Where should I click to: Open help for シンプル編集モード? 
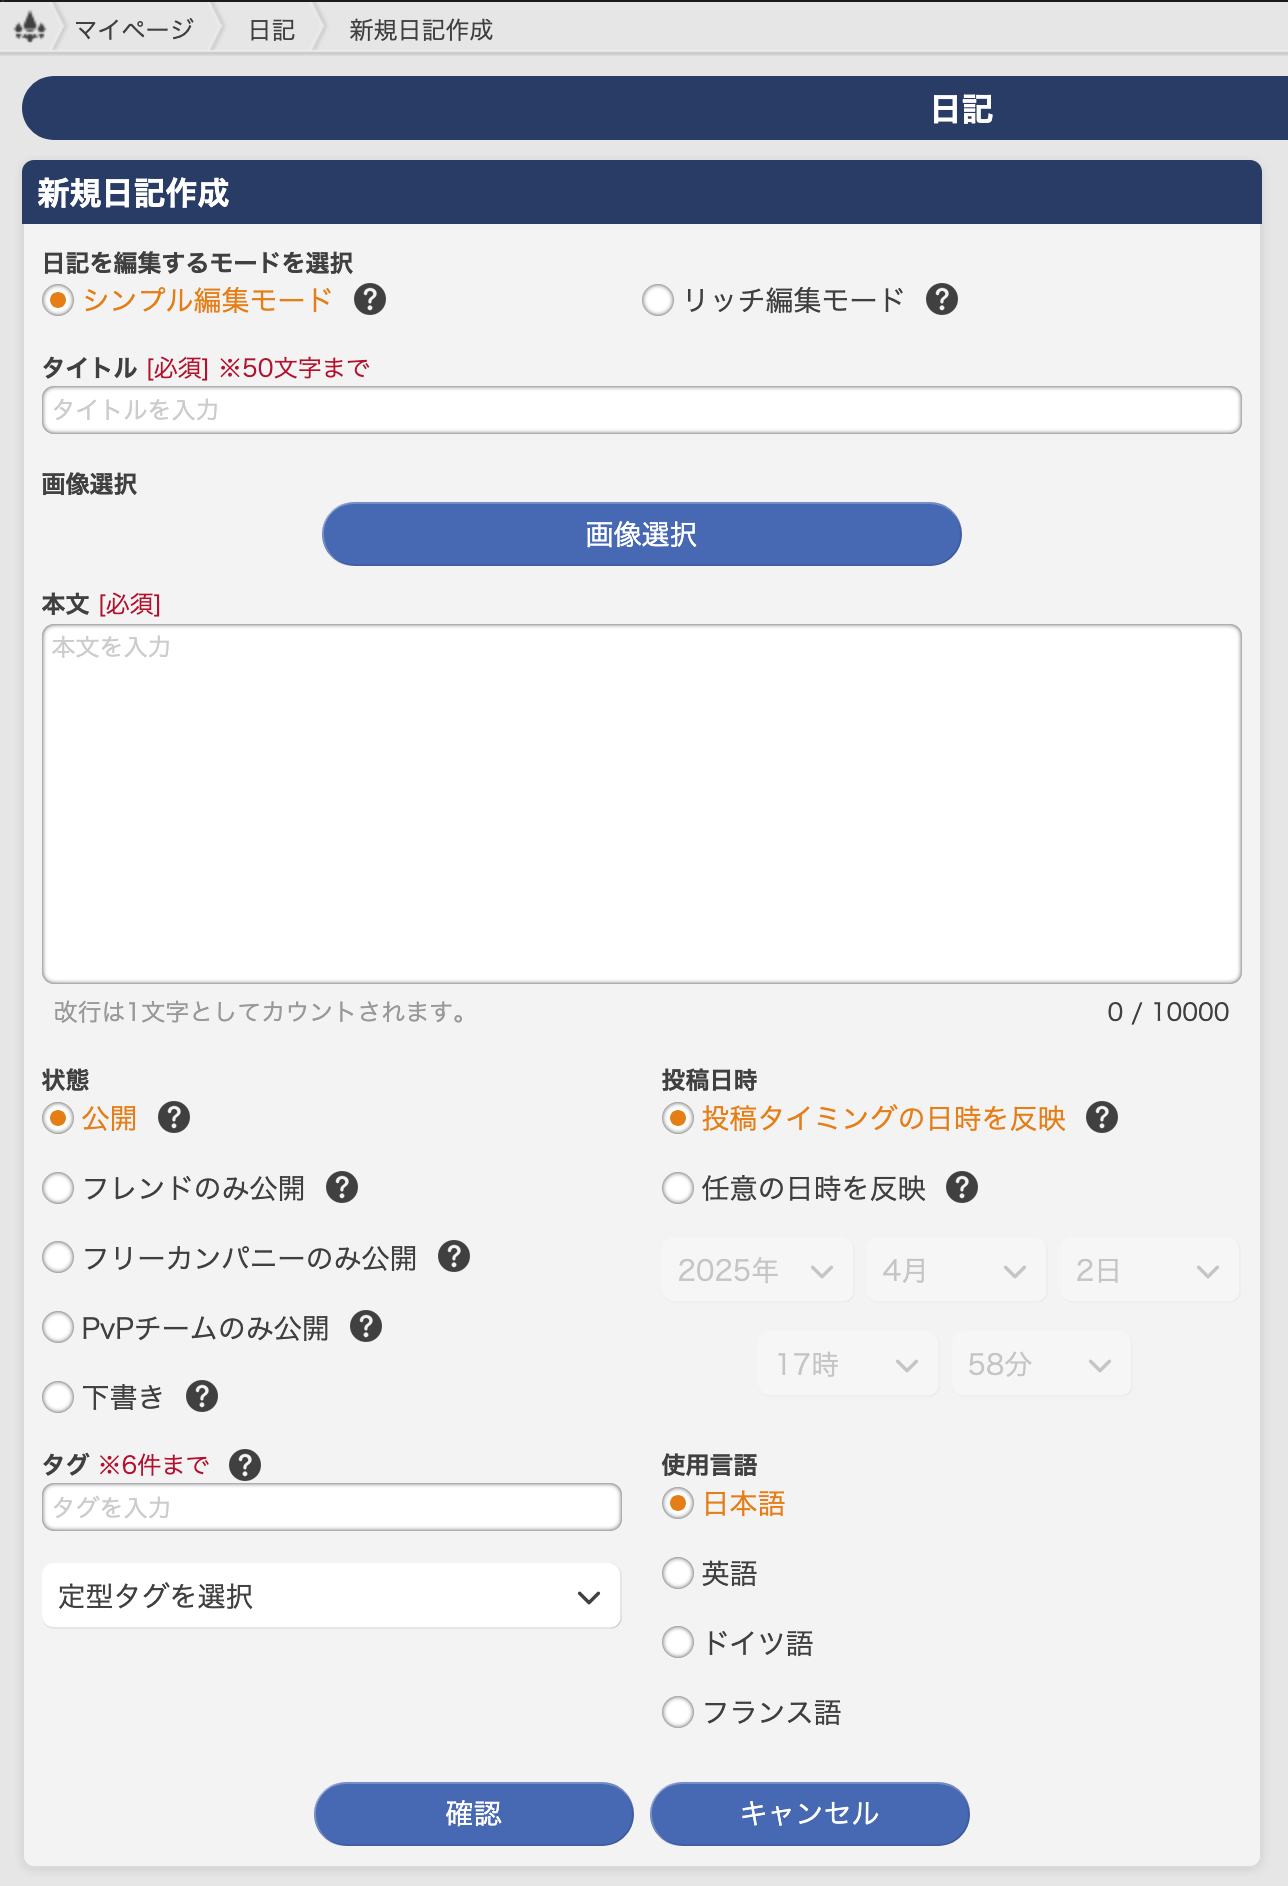click(x=370, y=299)
